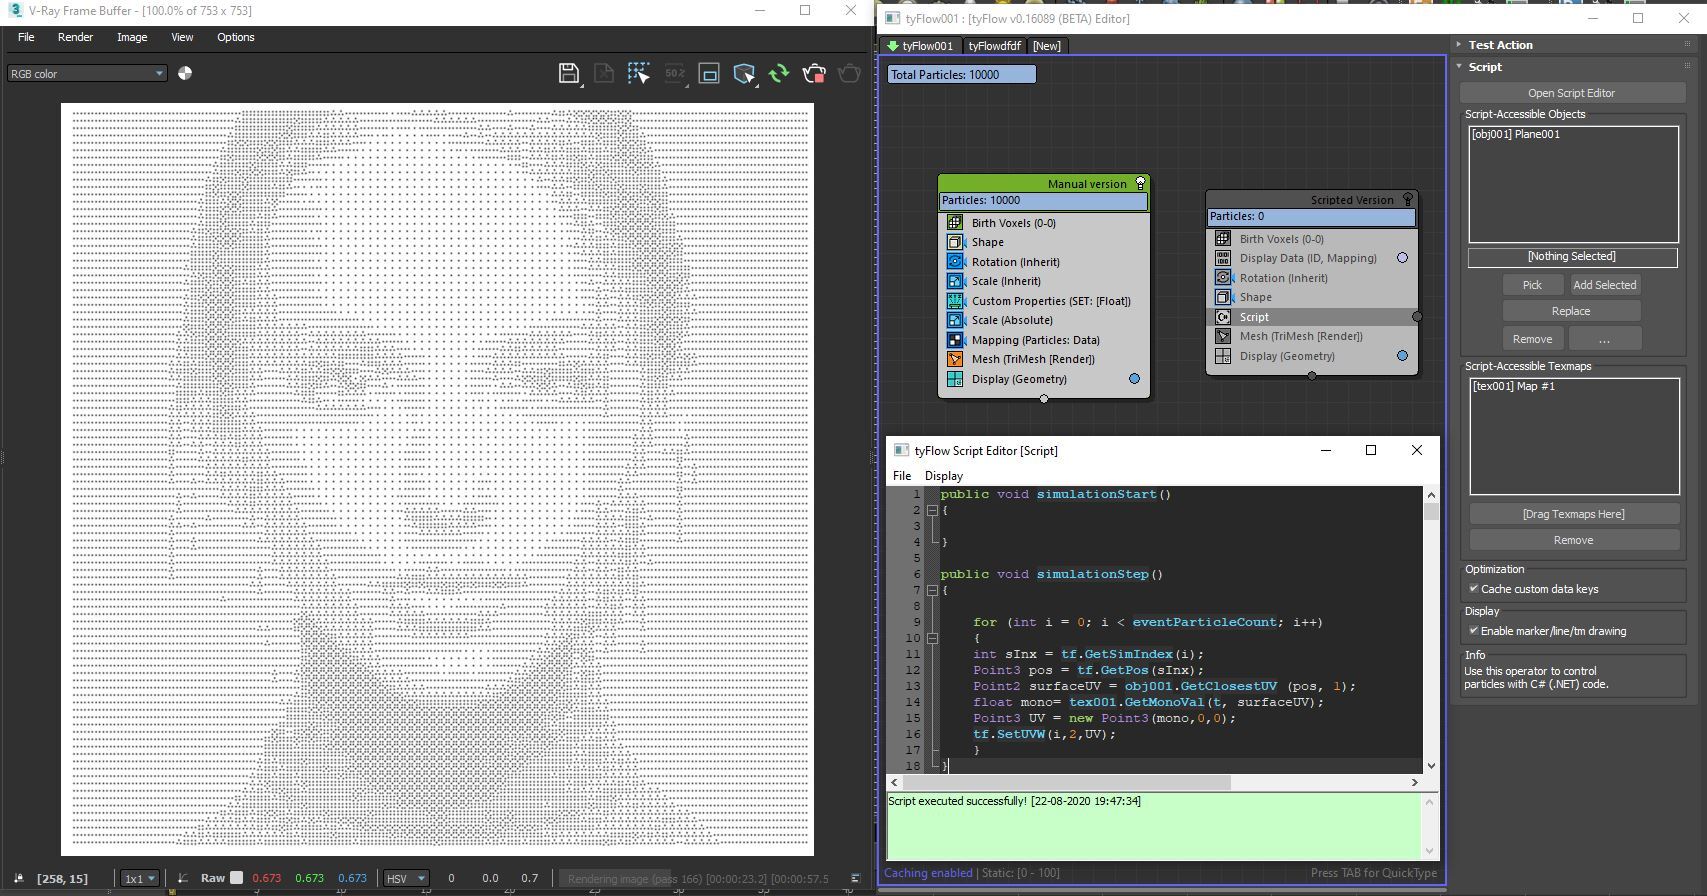
Task: Click the output connector on the Script row
Action: (1417, 317)
